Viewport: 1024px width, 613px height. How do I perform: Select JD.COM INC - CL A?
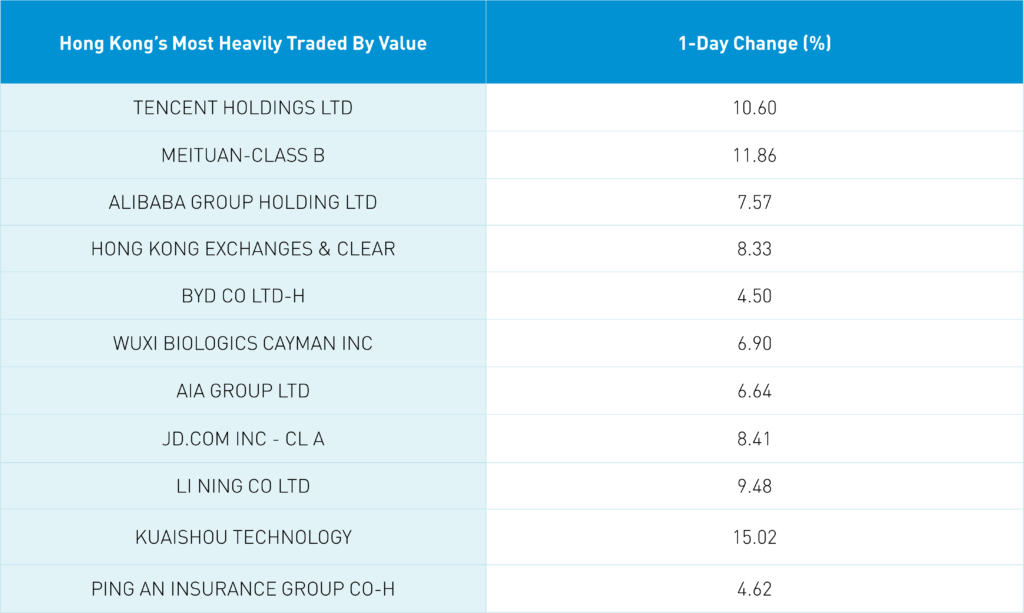tap(243, 438)
